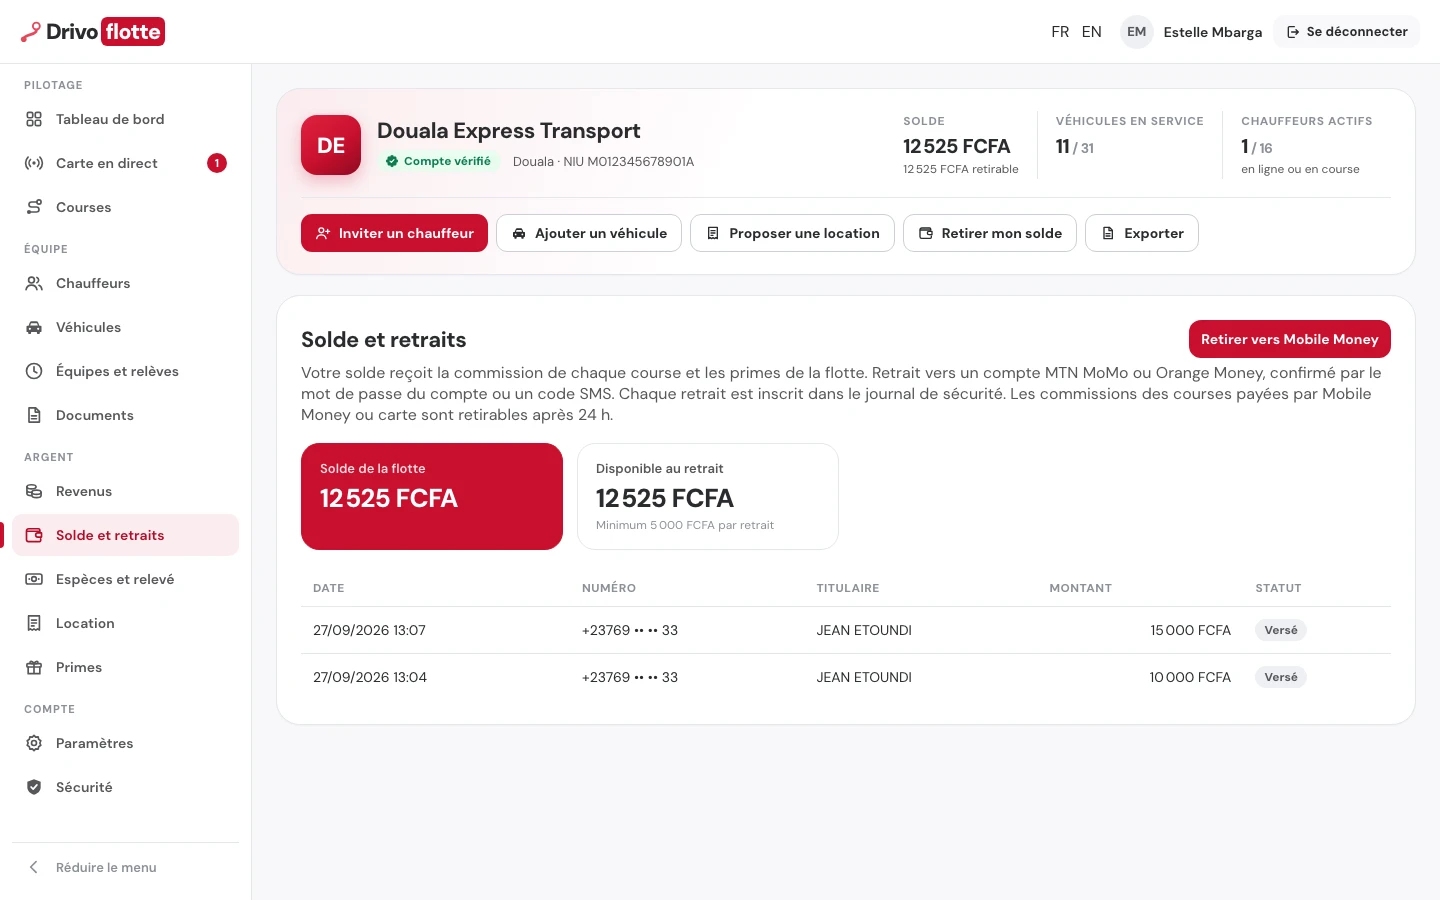1440x900 pixels.
Task: Go to Primes page
Action: 126,667
